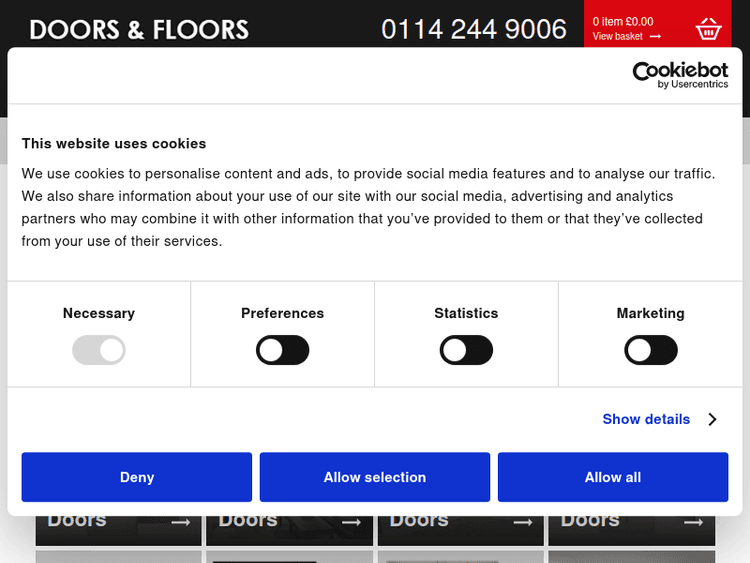Screen dimensions: 750x563
Task: Click the second Doors category arrow
Action: [351, 522]
